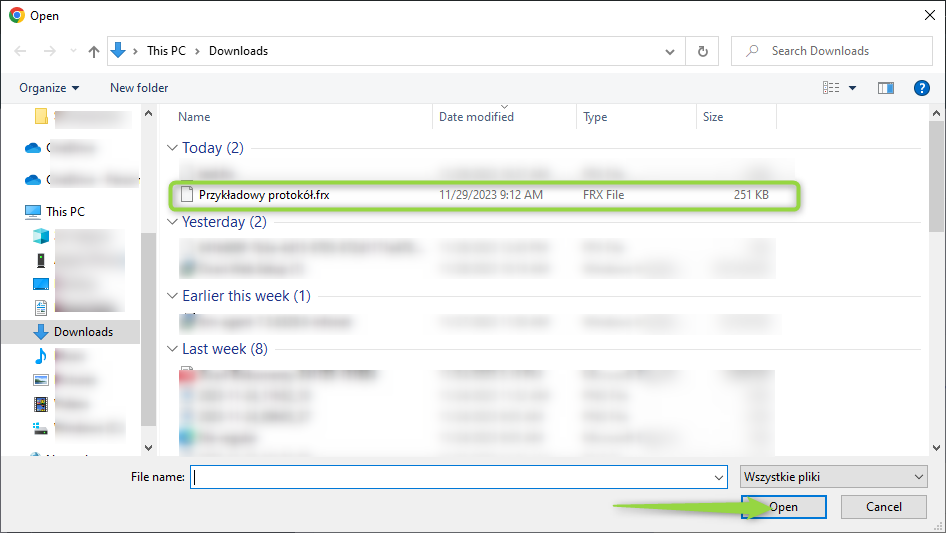Viewport: 946px width, 533px height.
Task: Click the Open button
Action: (x=783, y=507)
